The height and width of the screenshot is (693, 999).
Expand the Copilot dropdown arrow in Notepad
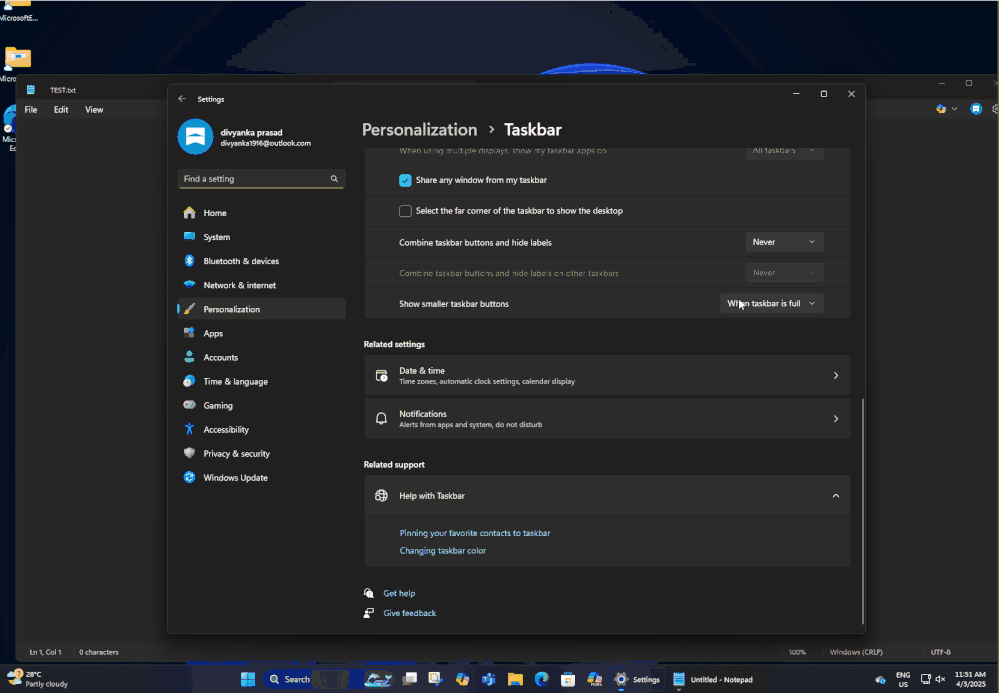pyautogui.click(x=954, y=109)
